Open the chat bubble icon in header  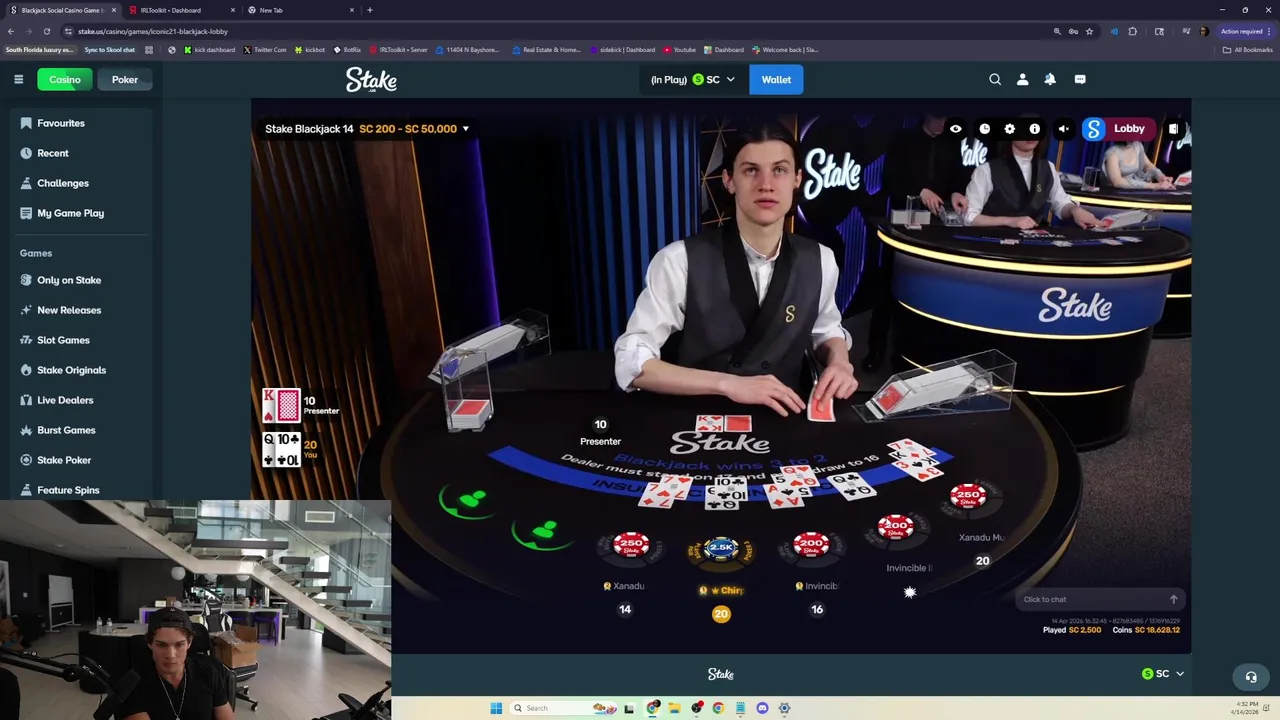tap(1080, 79)
